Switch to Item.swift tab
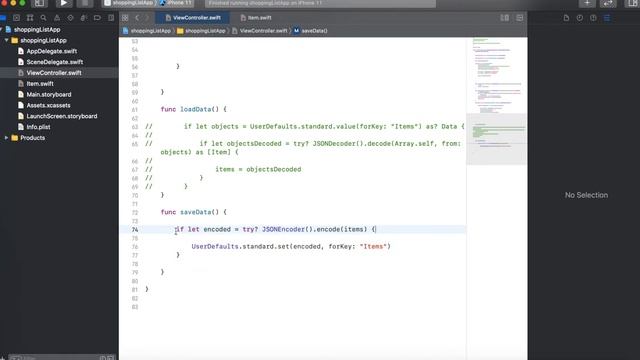640x360 pixels. point(256,18)
